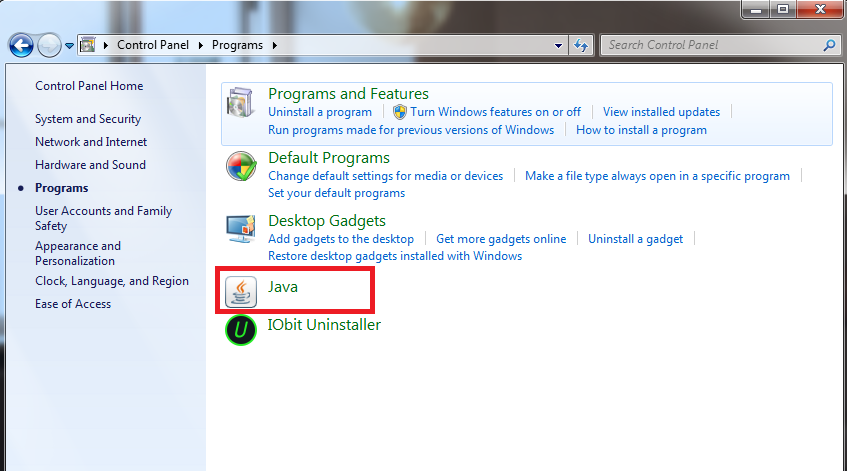Maximize the Control Panel window
This screenshot has width=847, height=471.
(783, 10)
